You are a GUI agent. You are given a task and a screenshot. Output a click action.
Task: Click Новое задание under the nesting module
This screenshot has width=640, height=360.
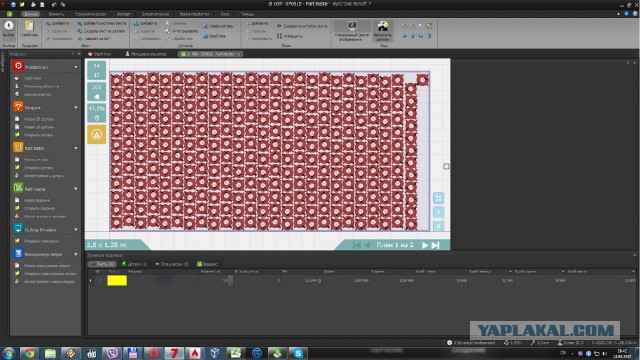pyautogui.click(x=36, y=200)
